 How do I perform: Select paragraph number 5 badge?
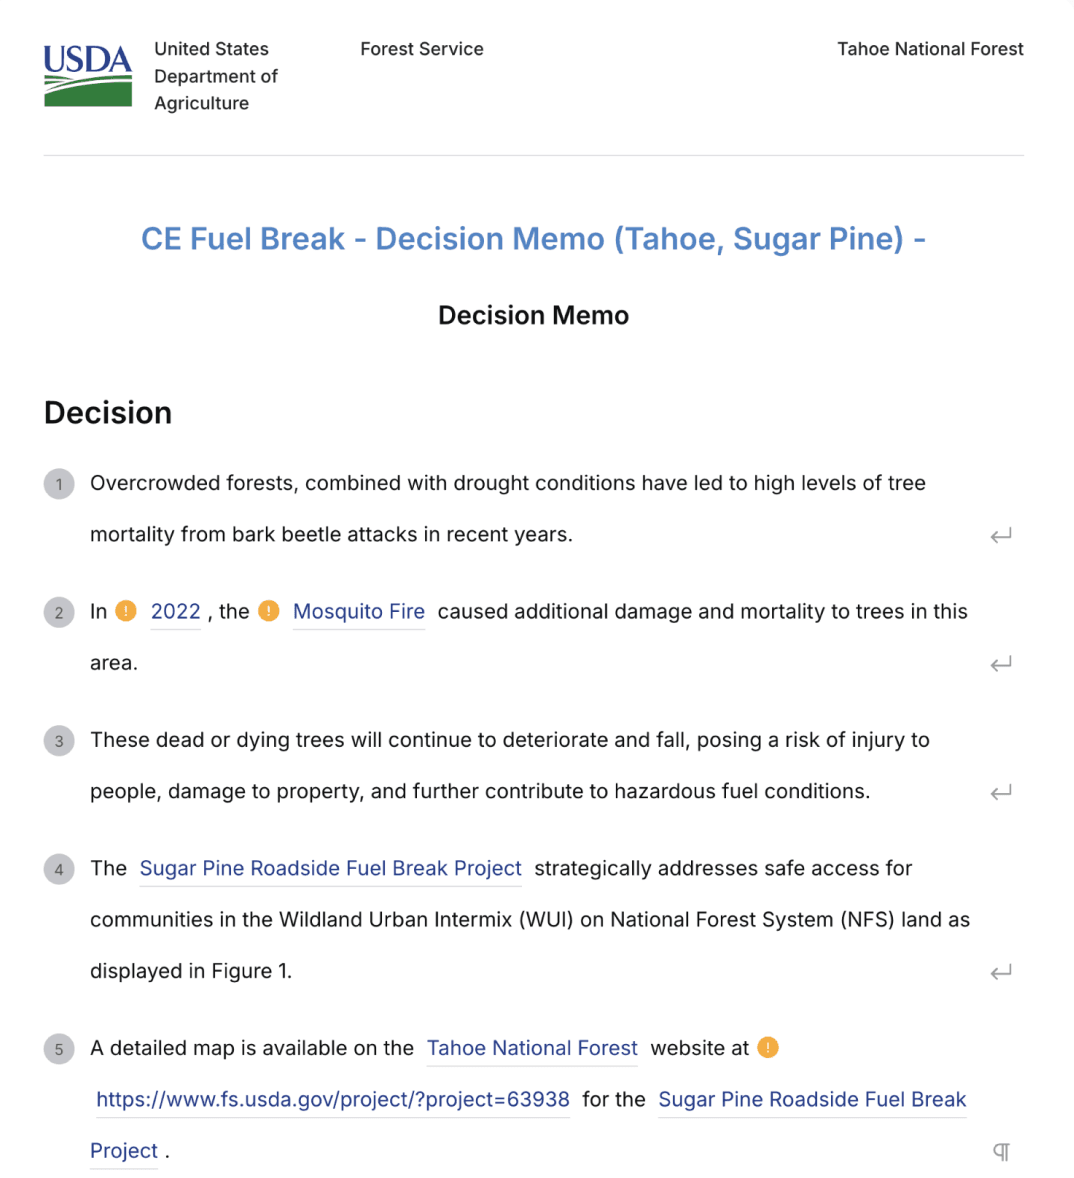(59, 1049)
